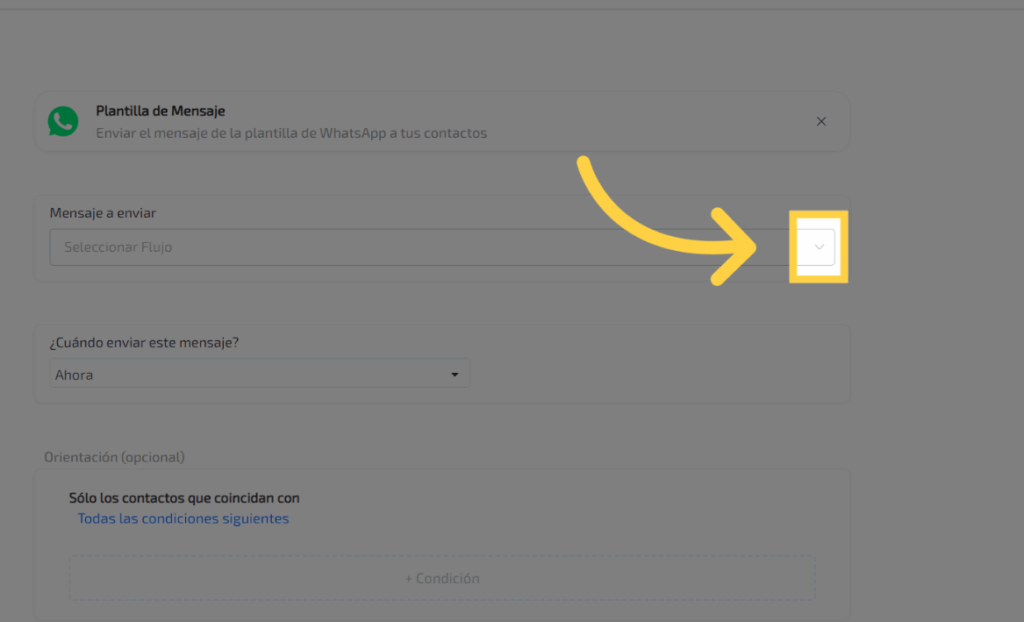Click inside the Seleccionar Flujo field
Viewport: 1024px width, 622px height.
[x=400, y=247]
